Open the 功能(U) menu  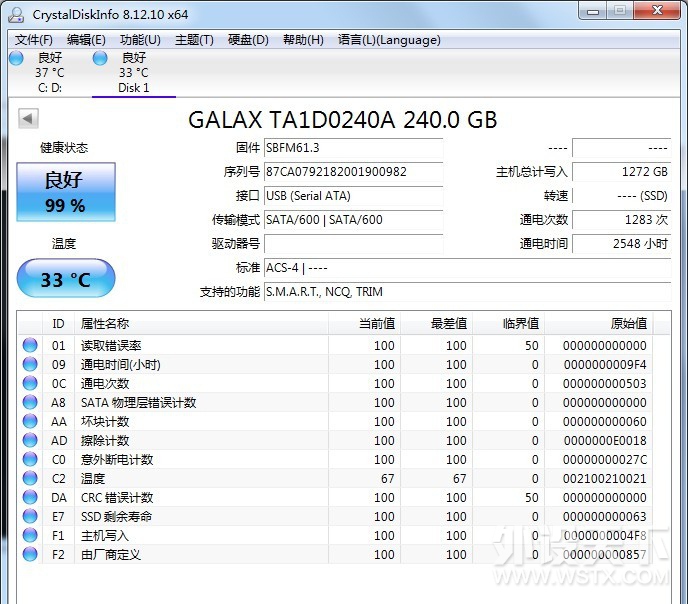[140, 40]
